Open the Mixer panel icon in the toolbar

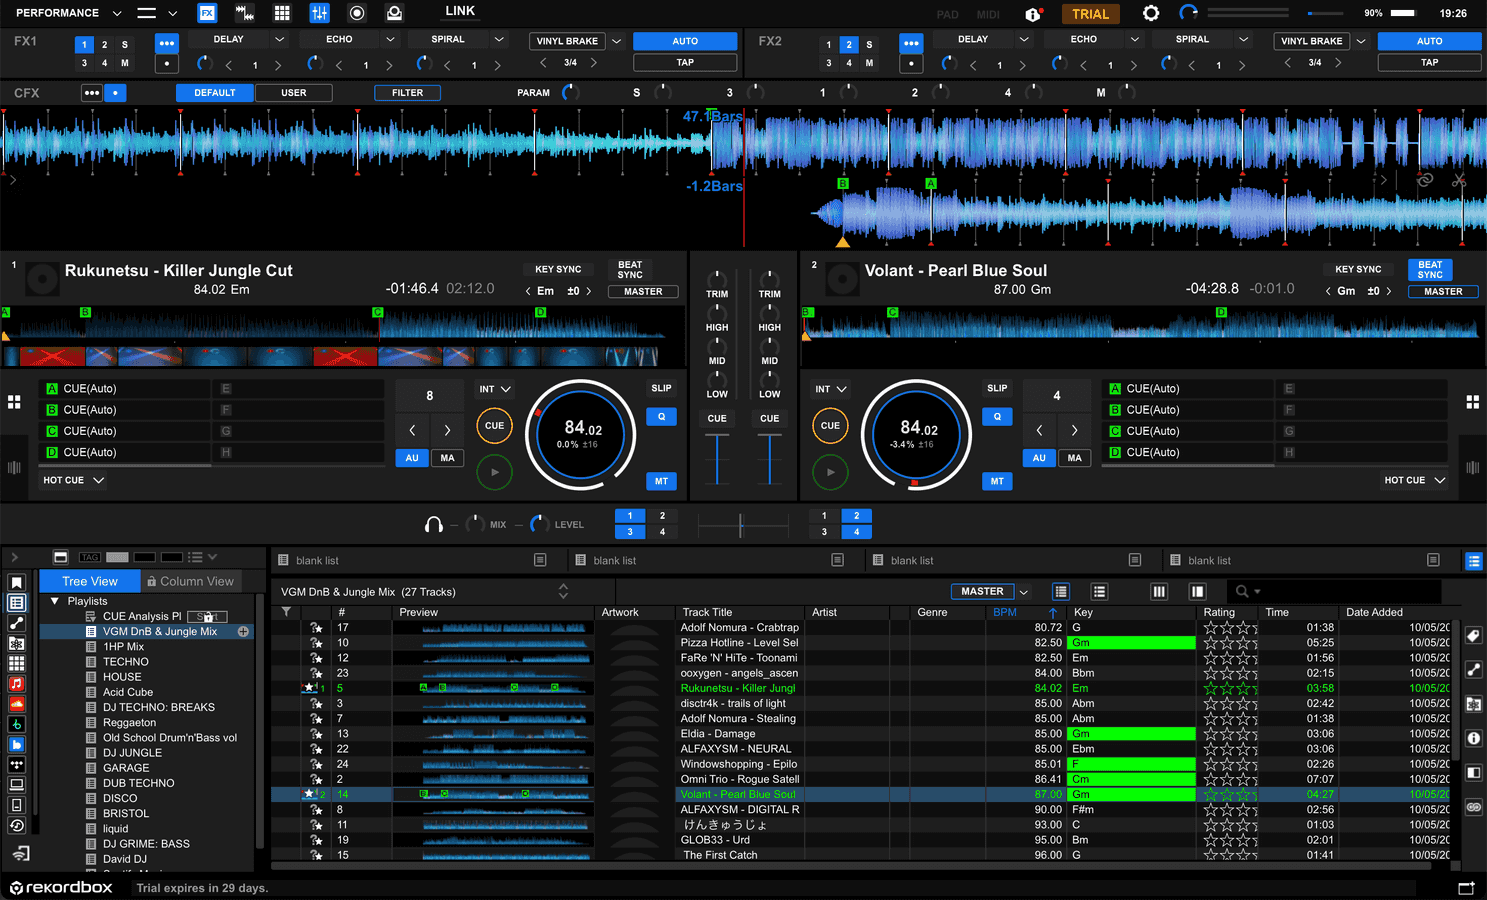(319, 13)
